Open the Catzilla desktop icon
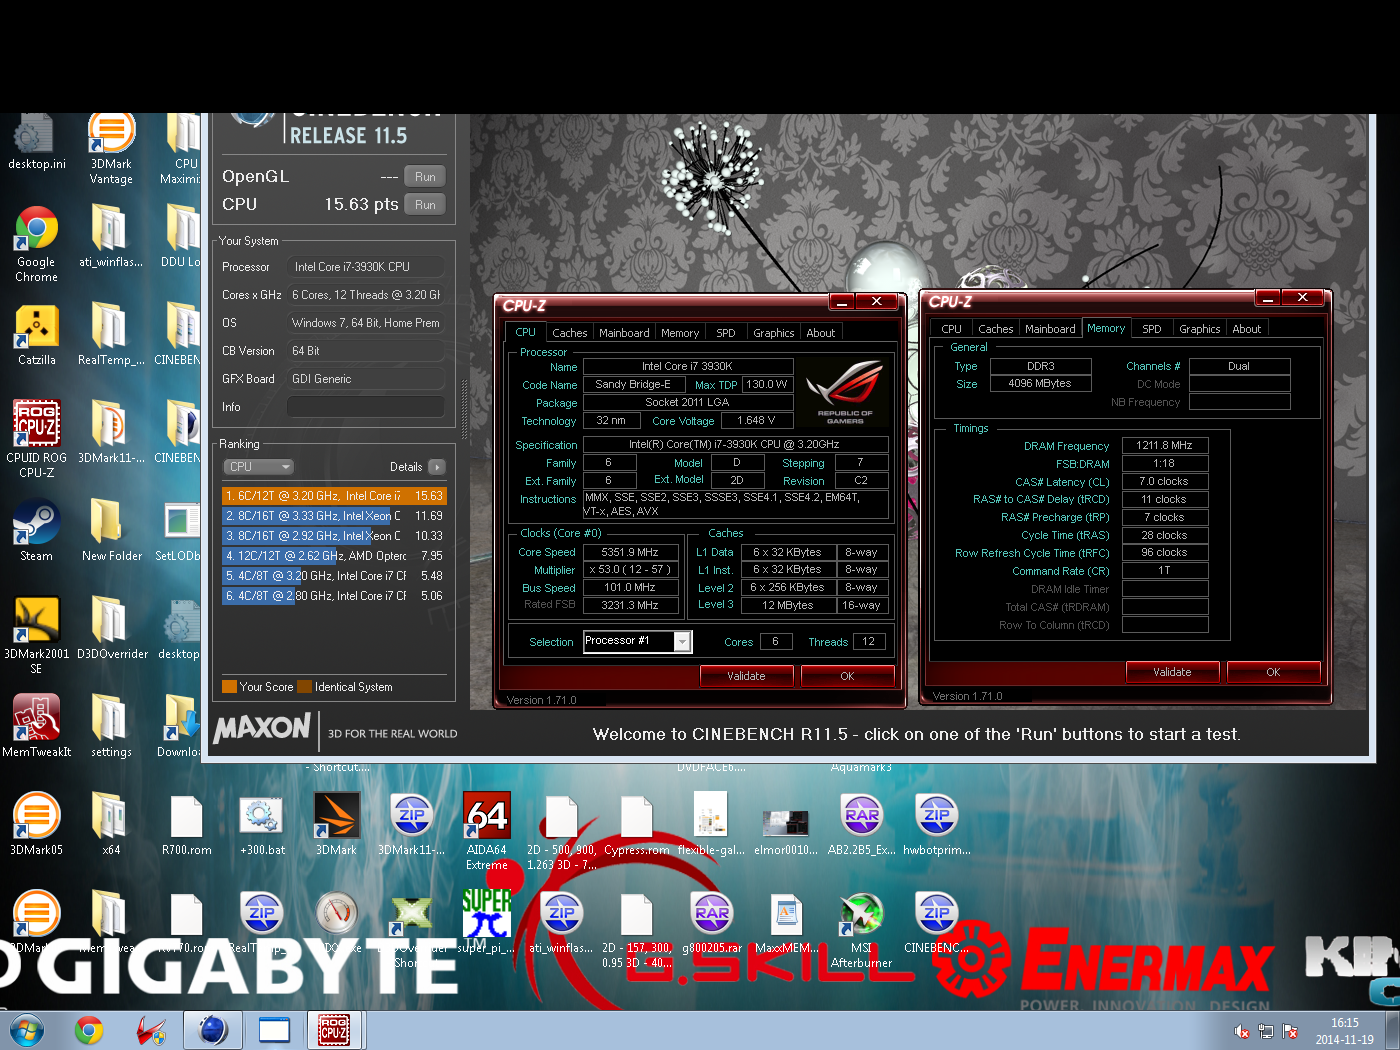The image size is (1400, 1050). [36, 335]
